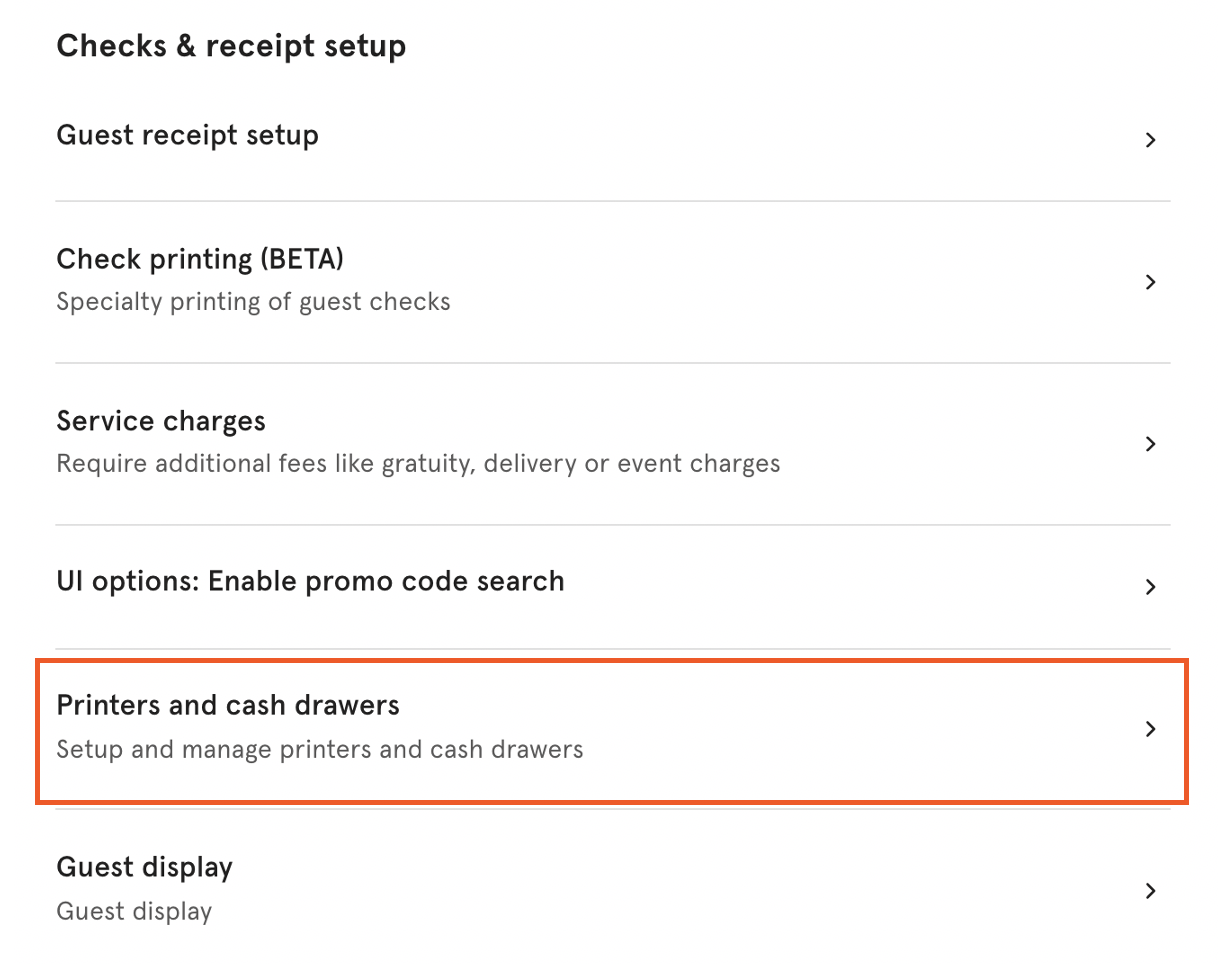Expand Check printing row using the arrow
Viewport: 1218px width, 964px height.
1150,282
